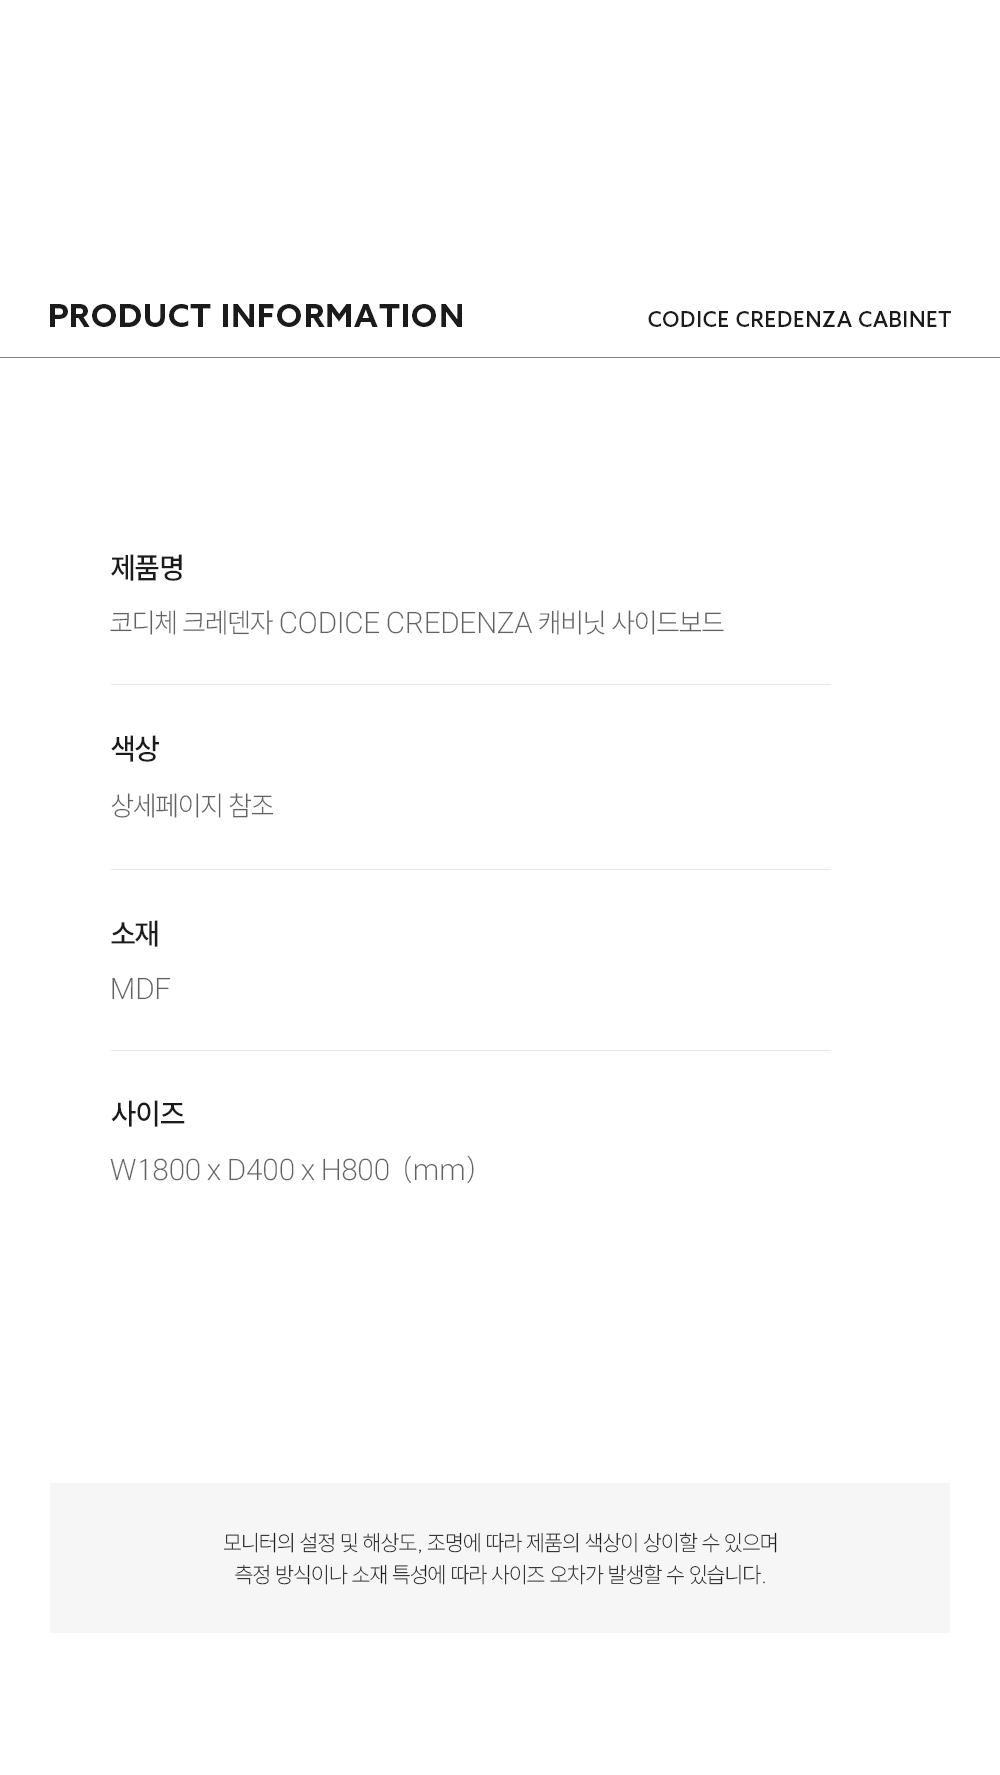Click the CODICE CREDENZA CABINET title text
The width and height of the screenshot is (1000, 1775).
[x=799, y=319]
